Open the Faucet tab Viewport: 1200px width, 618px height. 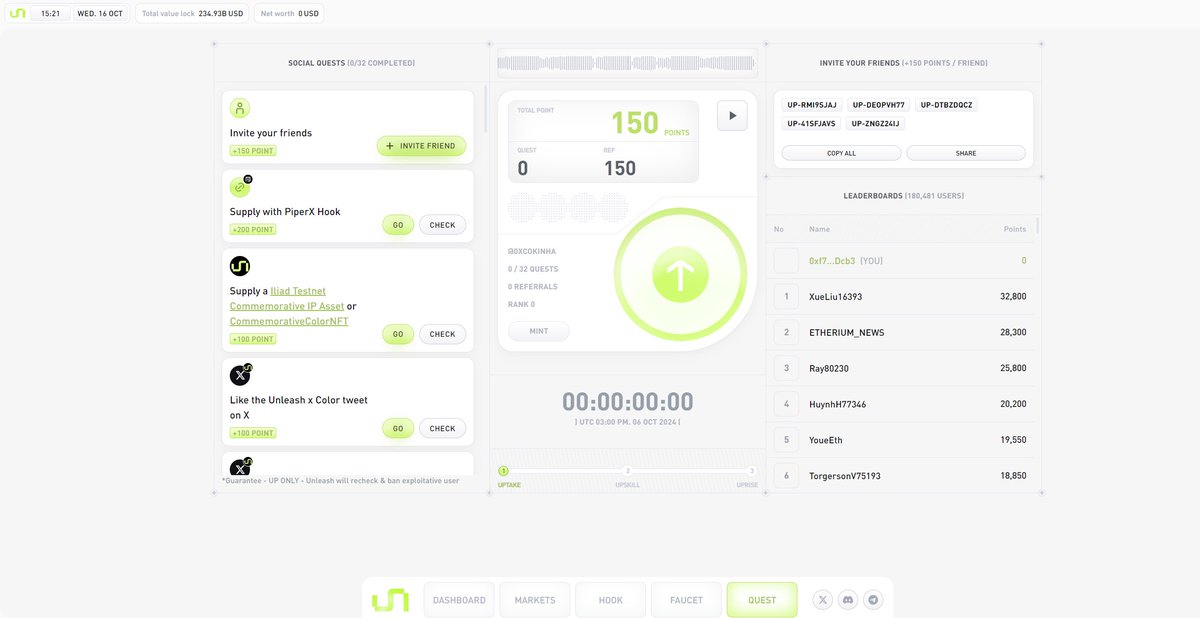pos(686,600)
